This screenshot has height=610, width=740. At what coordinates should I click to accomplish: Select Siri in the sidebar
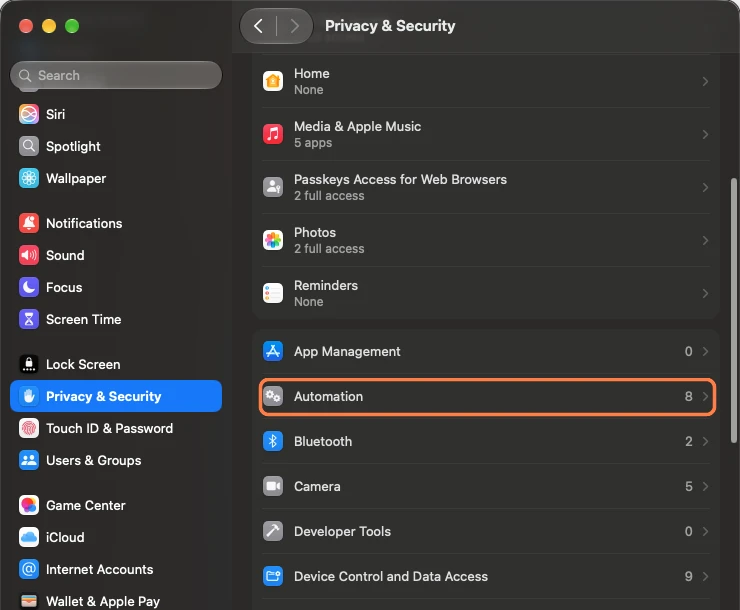[x=116, y=114]
